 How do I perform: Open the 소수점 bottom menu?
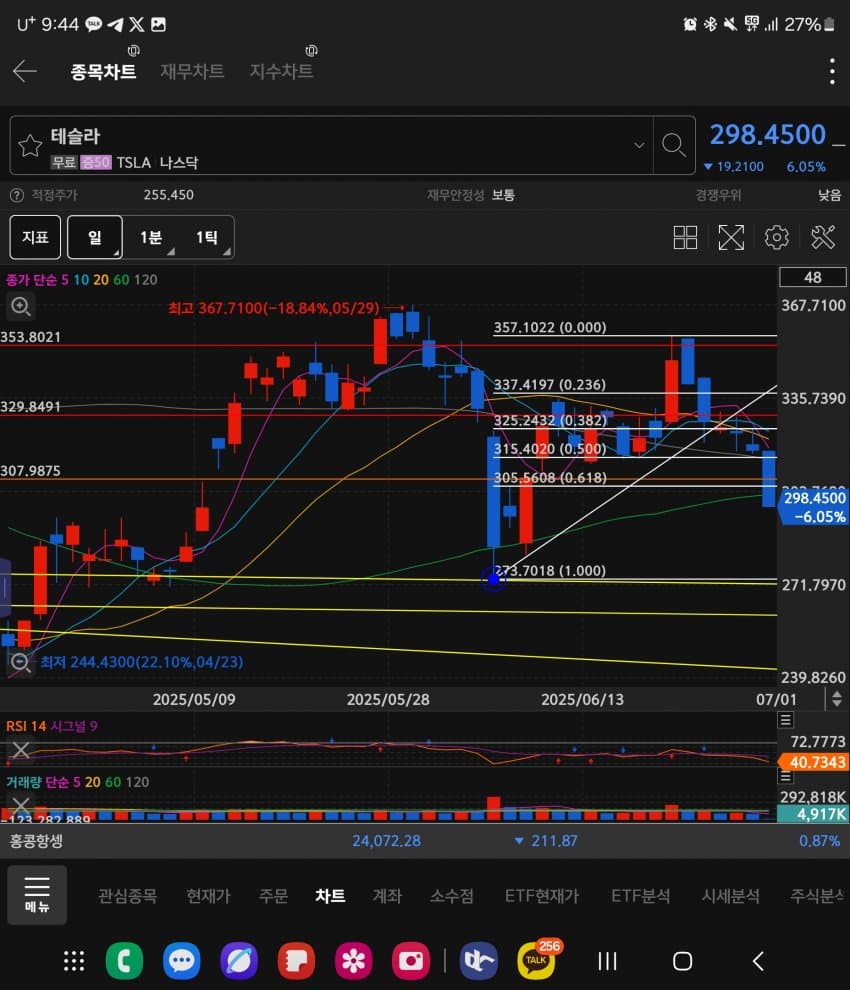(x=452, y=896)
